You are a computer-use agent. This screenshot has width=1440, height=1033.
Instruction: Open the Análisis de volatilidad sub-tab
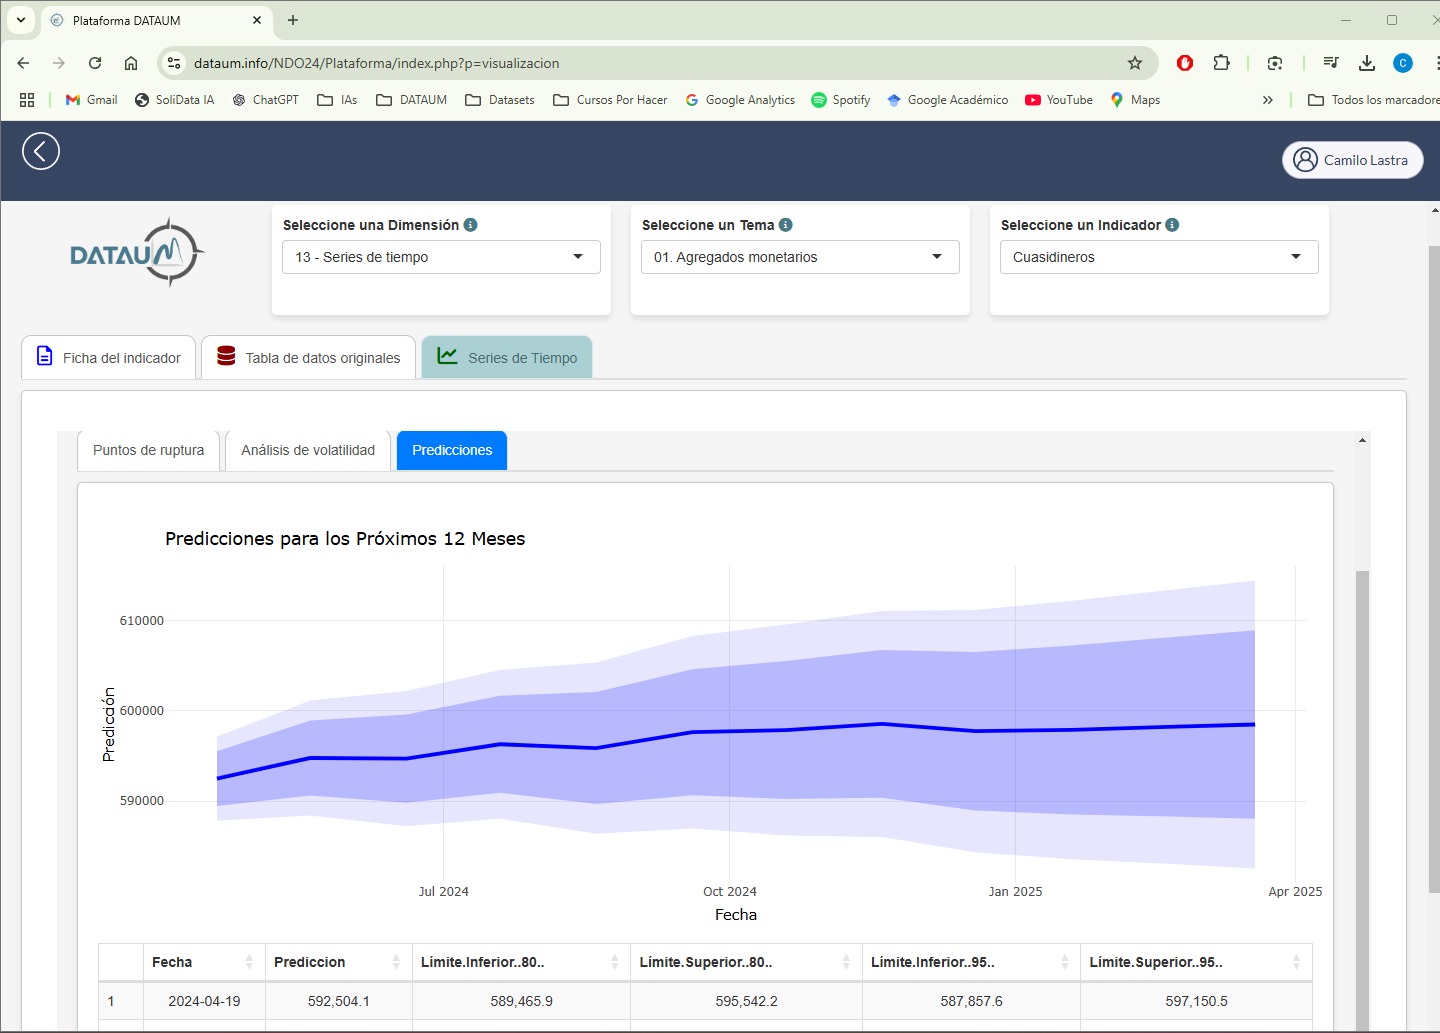point(308,450)
